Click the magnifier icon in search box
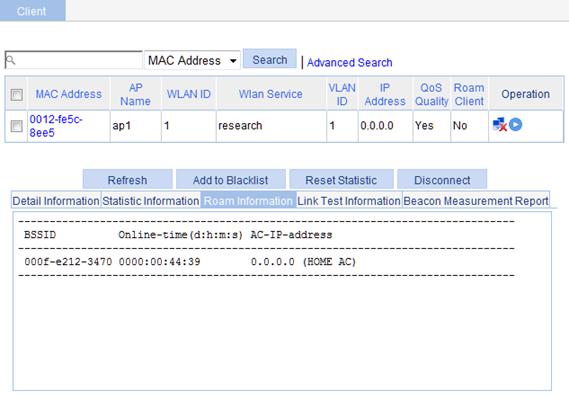569x399 pixels. (x=11, y=60)
